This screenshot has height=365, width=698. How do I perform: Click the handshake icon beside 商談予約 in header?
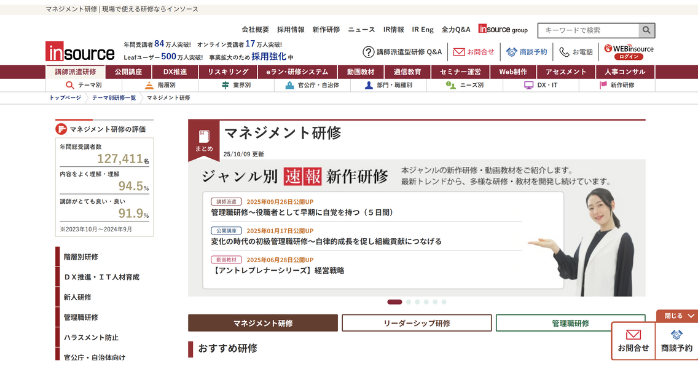point(511,52)
